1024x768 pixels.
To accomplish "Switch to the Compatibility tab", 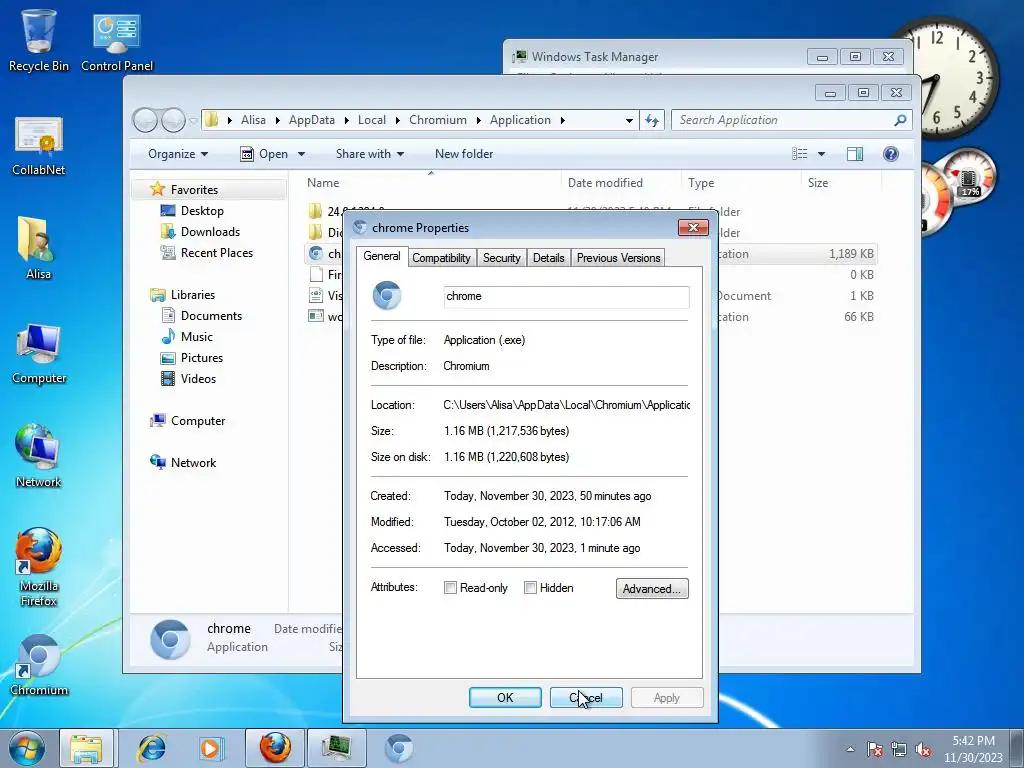I will click(x=441, y=258).
